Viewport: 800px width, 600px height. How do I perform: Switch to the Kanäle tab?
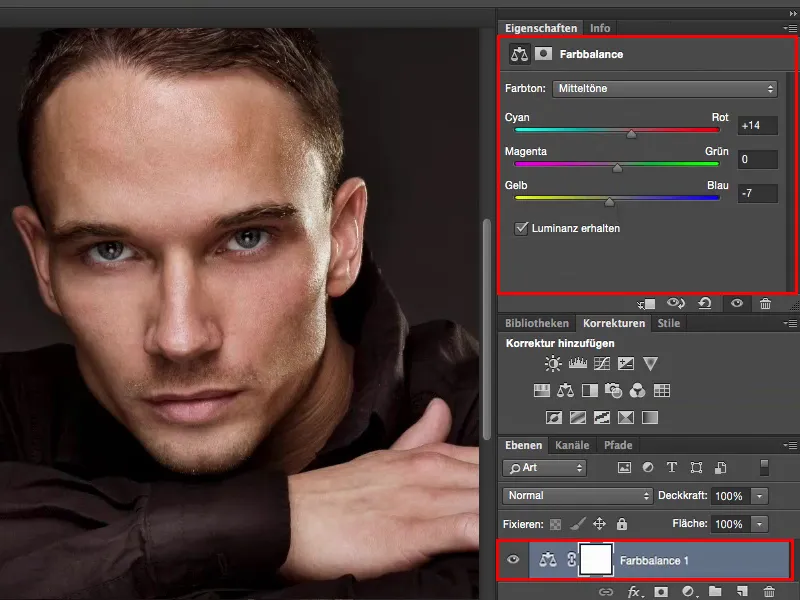[x=572, y=445]
